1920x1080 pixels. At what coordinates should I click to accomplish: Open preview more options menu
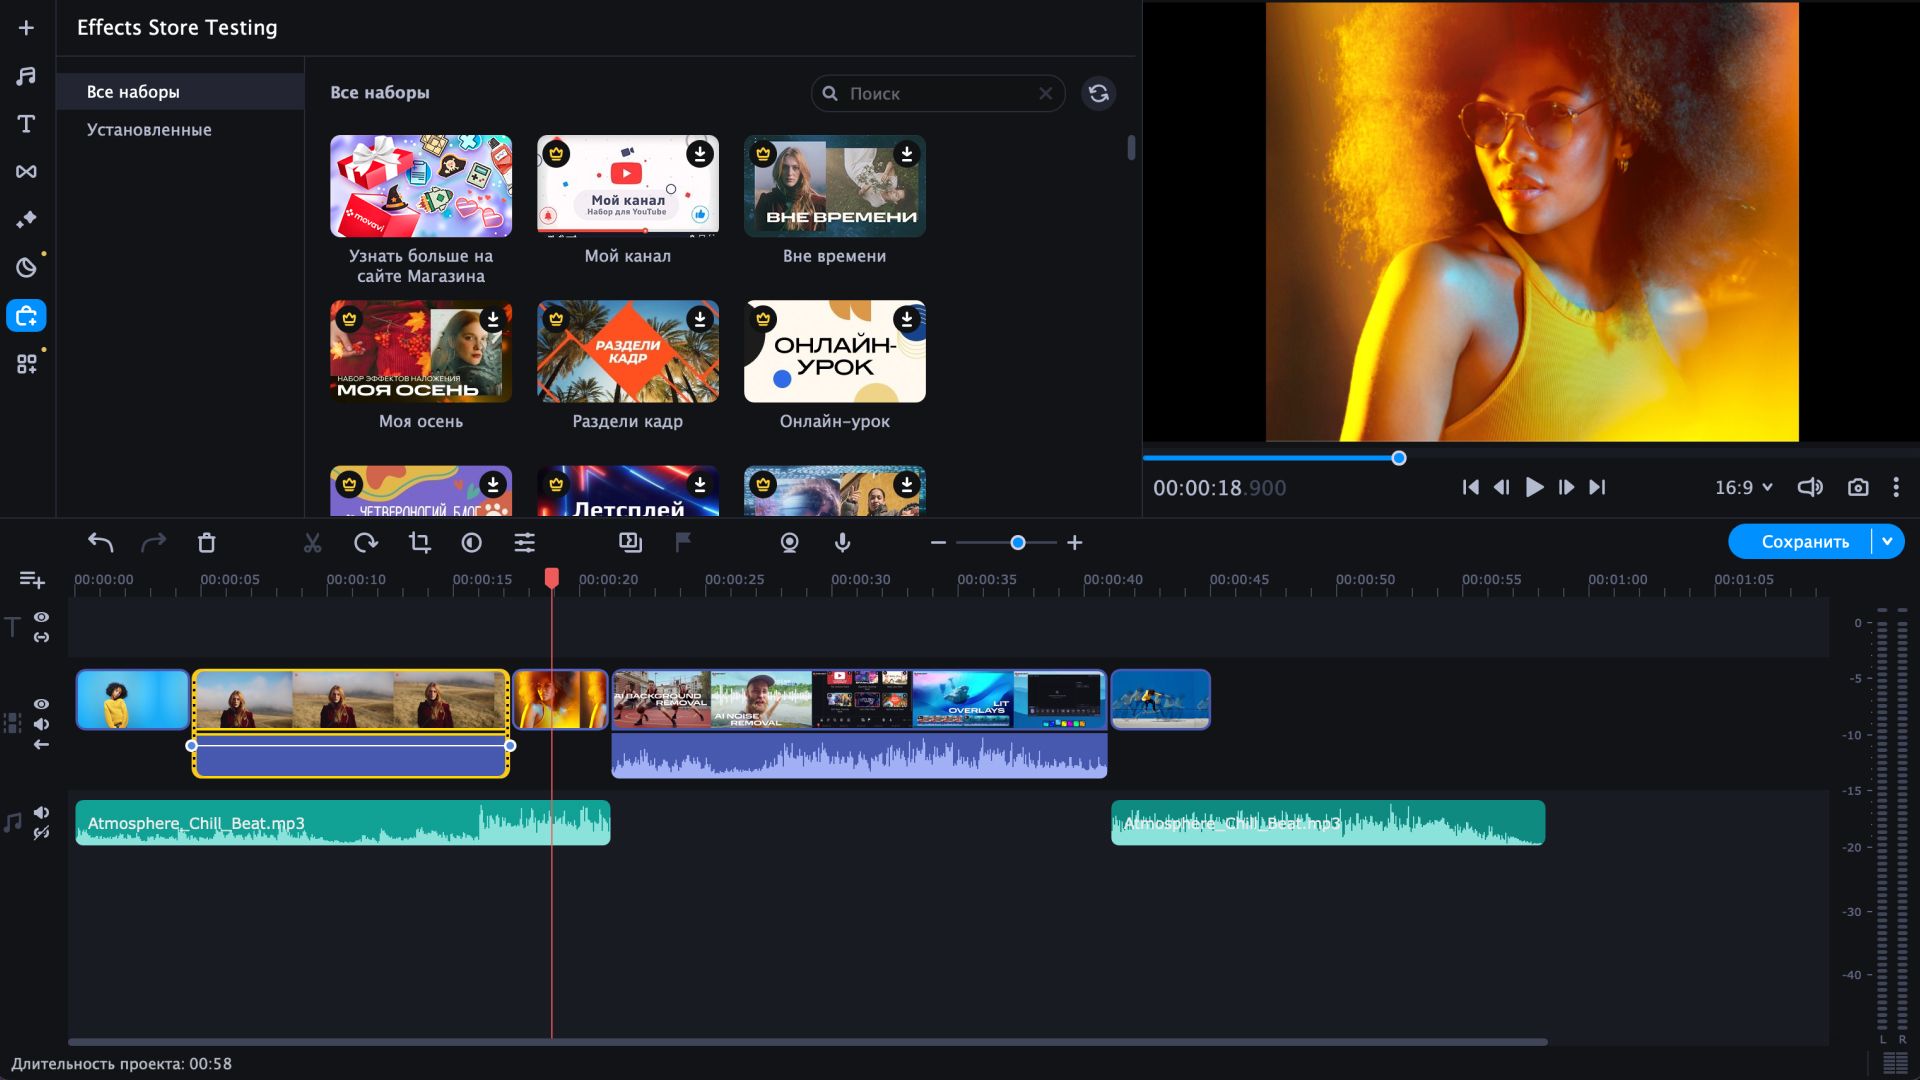coord(1895,488)
